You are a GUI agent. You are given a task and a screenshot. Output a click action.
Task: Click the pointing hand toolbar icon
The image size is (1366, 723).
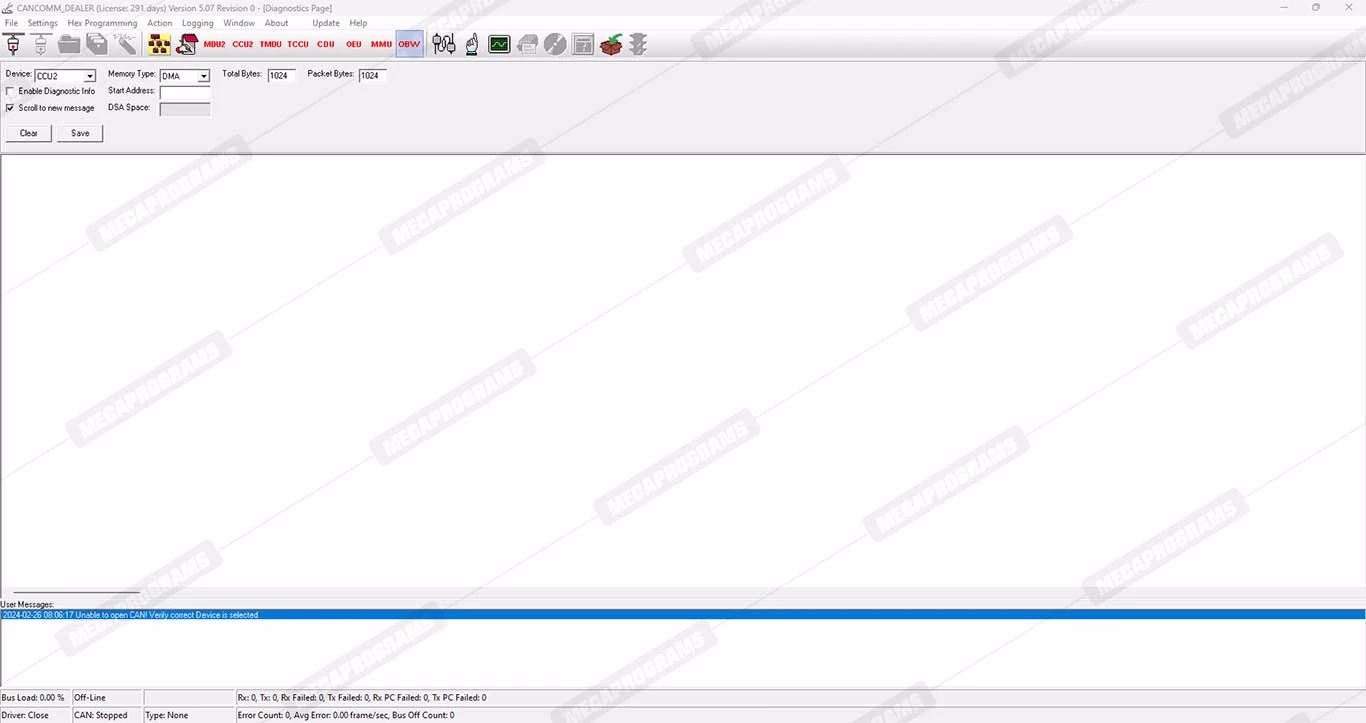(471, 44)
